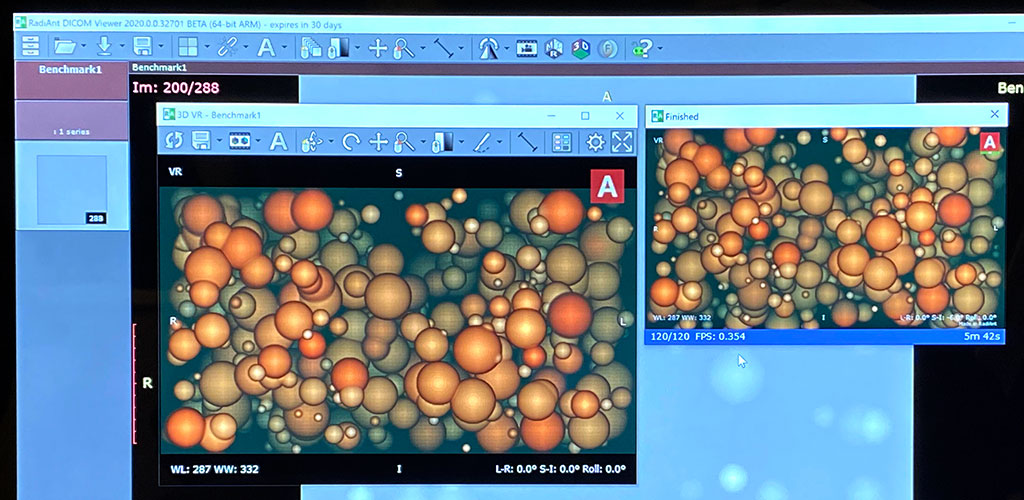Select the main toolbar length measurement tool

(444, 48)
